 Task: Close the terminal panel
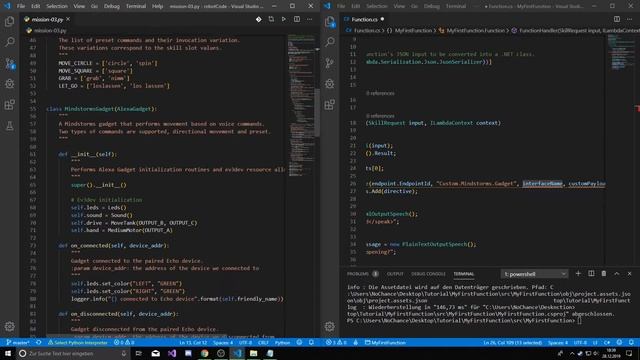point(629,273)
